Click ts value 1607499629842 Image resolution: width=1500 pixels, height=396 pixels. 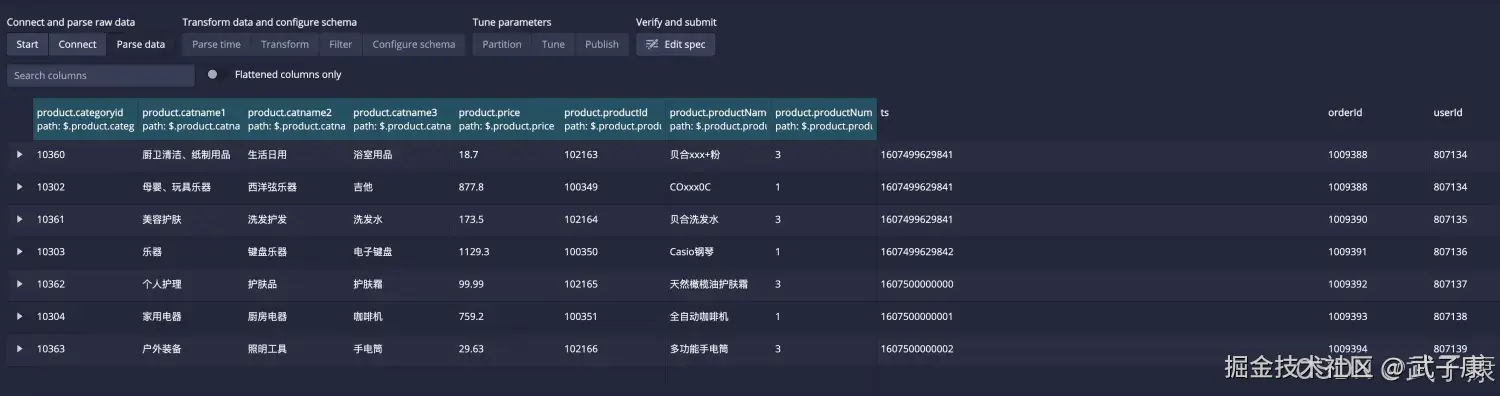(917, 252)
